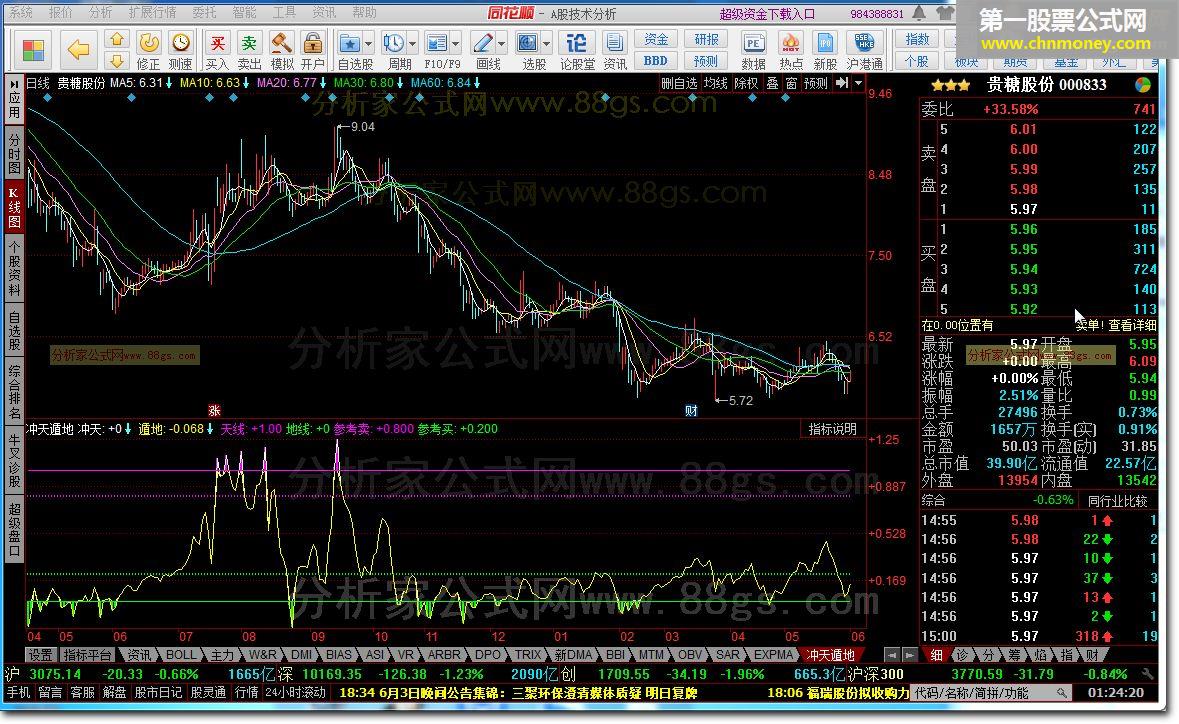This screenshot has width=1179, height=724.
Task: Click the BBD button
Action: tap(656, 61)
